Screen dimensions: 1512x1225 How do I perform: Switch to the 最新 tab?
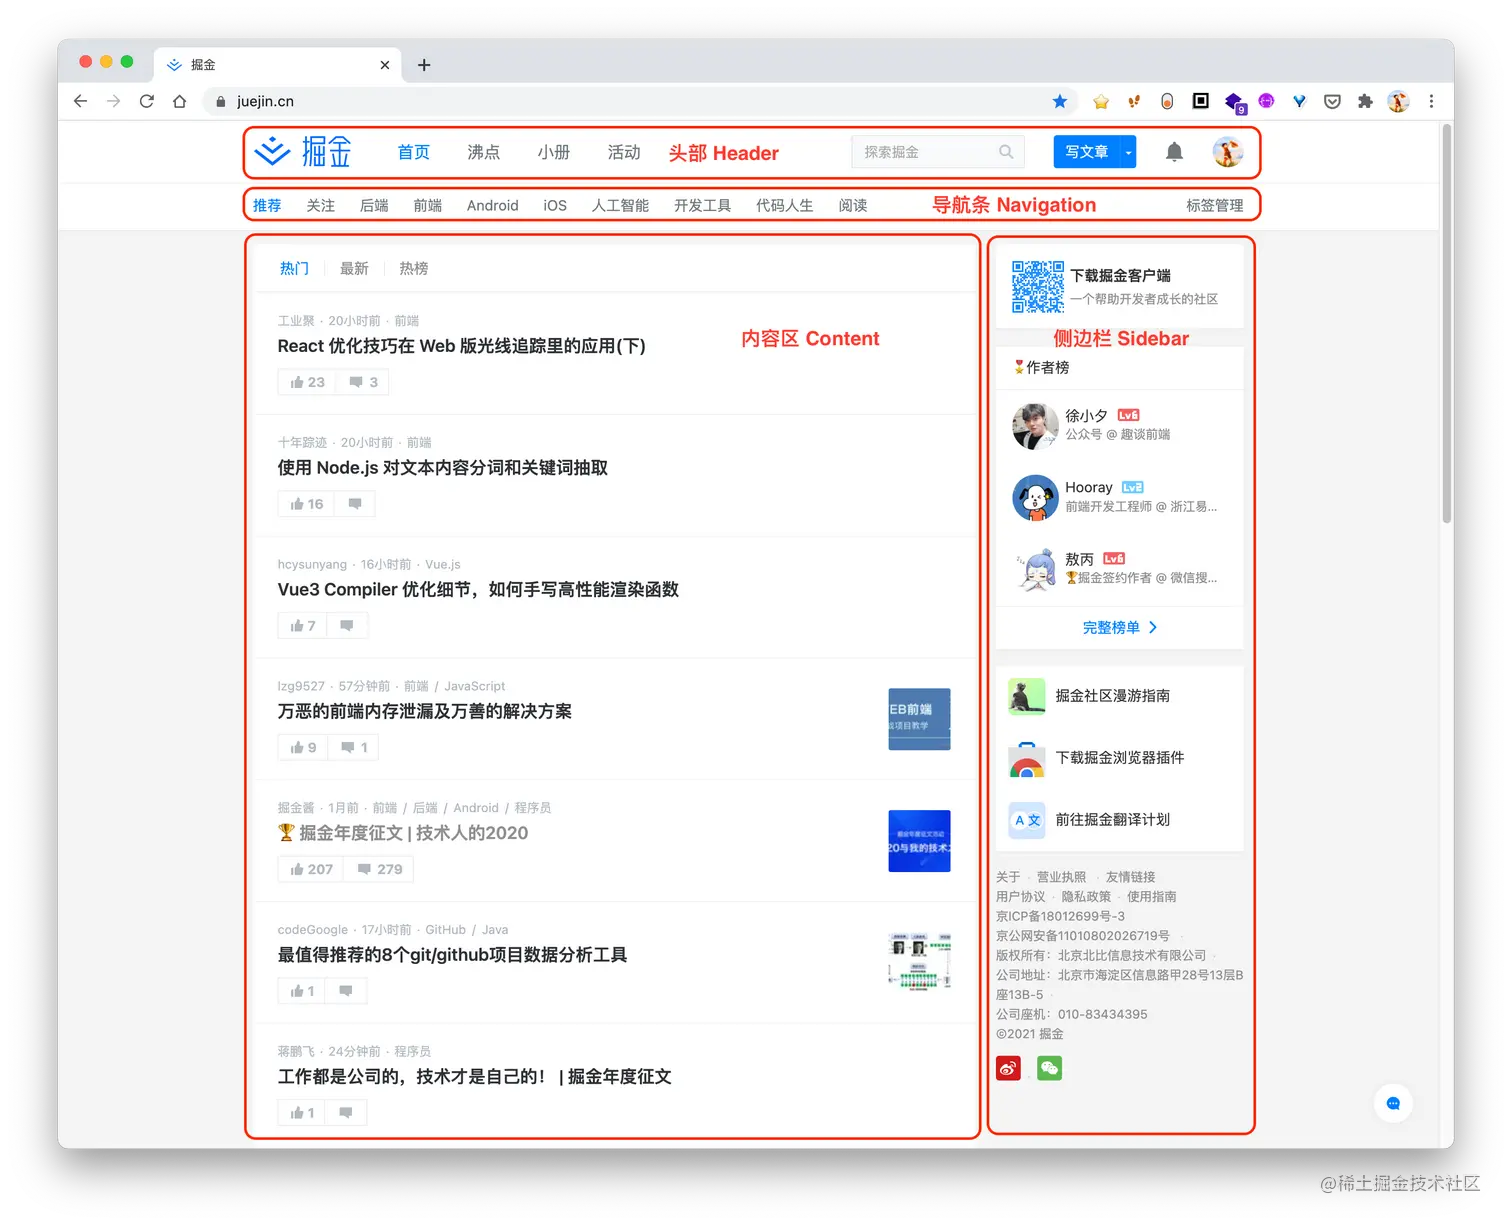click(354, 268)
